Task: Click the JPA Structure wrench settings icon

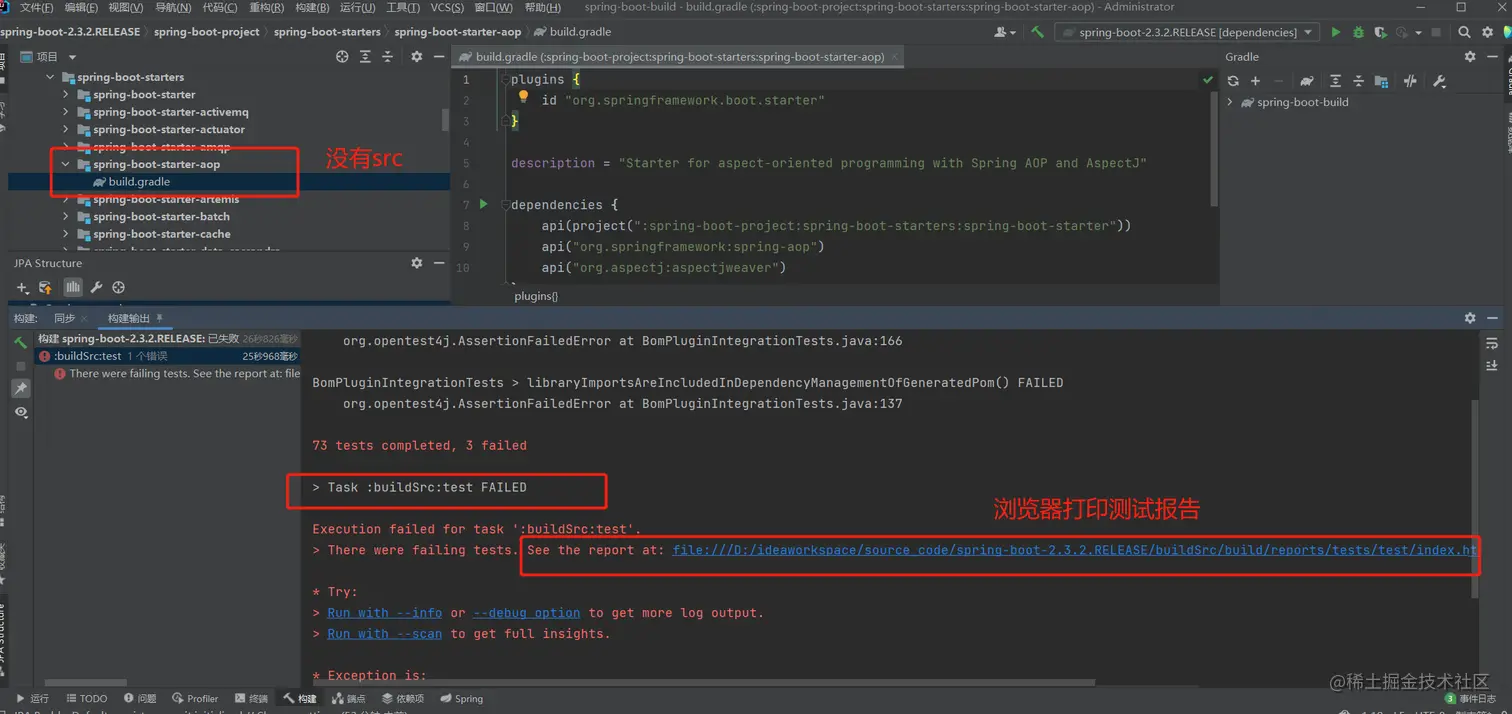Action: [96, 288]
